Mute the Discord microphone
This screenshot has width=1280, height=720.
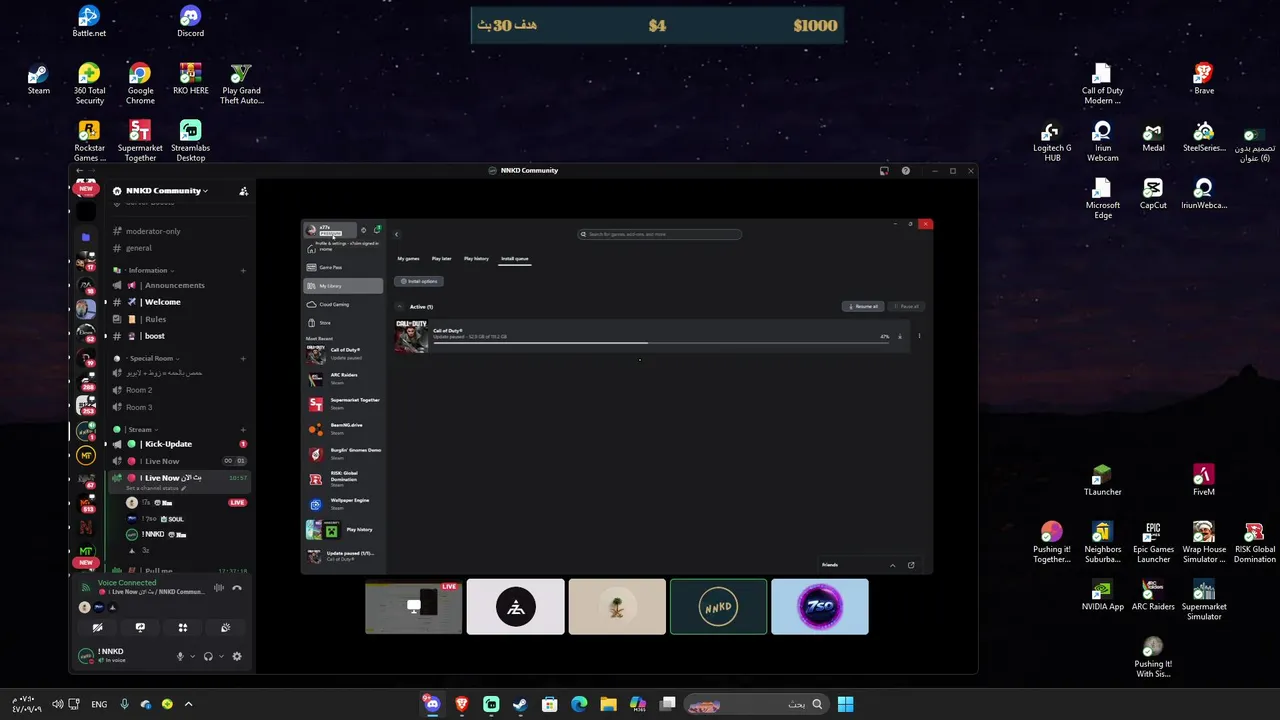click(x=181, y=656)
